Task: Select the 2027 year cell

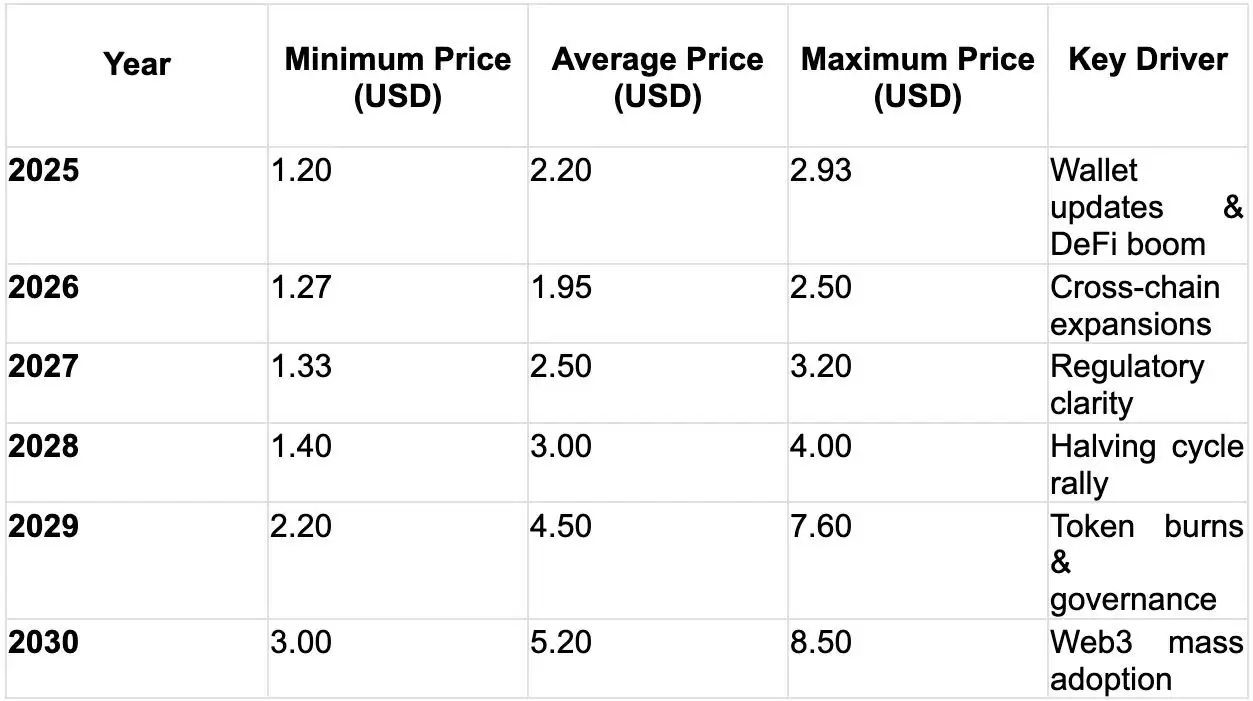Action: coord(44,366)
